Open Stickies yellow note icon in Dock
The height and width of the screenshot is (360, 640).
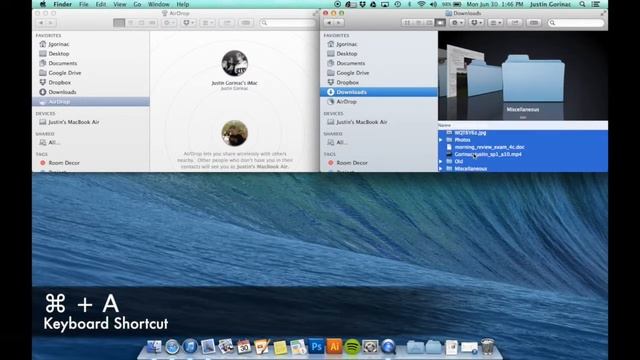click(280, 347)
